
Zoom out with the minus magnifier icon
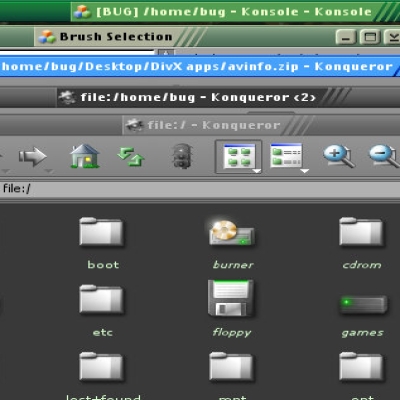[x=384, y=156]
